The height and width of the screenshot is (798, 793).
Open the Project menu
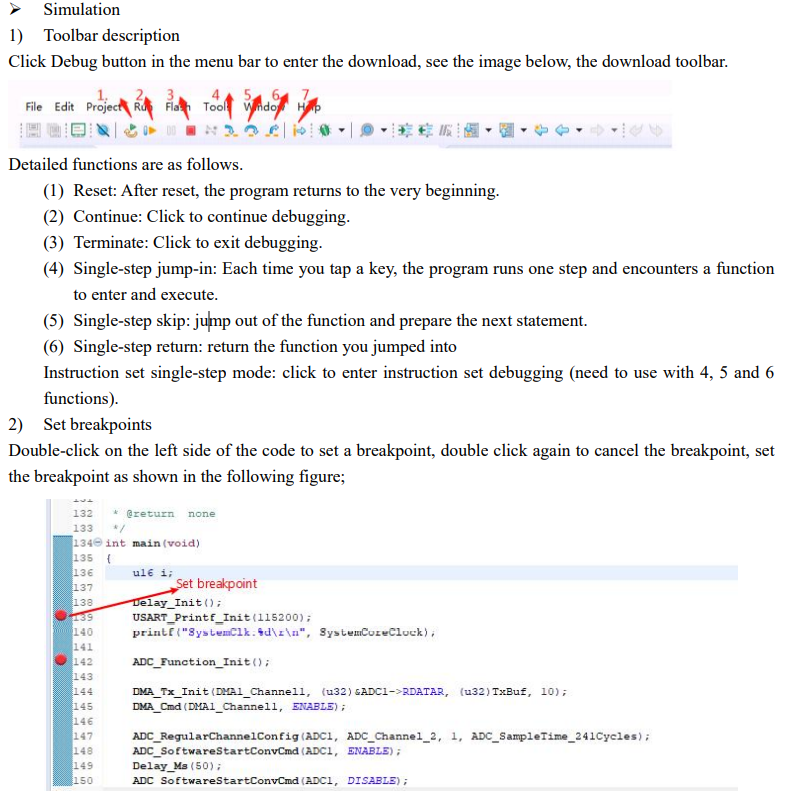[104, 107]
